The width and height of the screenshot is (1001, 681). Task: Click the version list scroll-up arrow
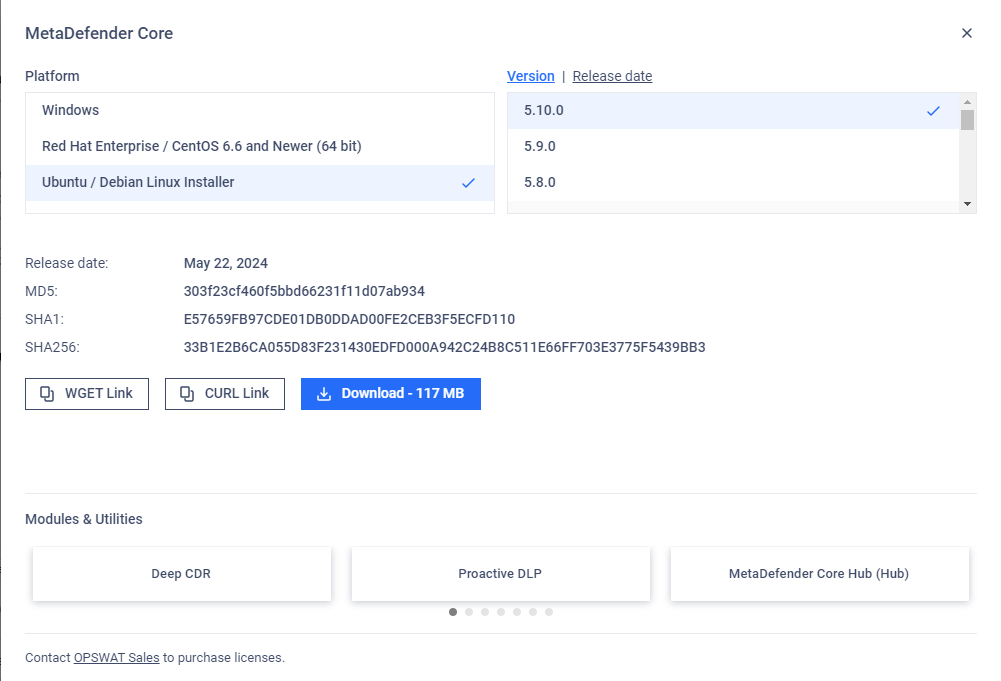968,101
